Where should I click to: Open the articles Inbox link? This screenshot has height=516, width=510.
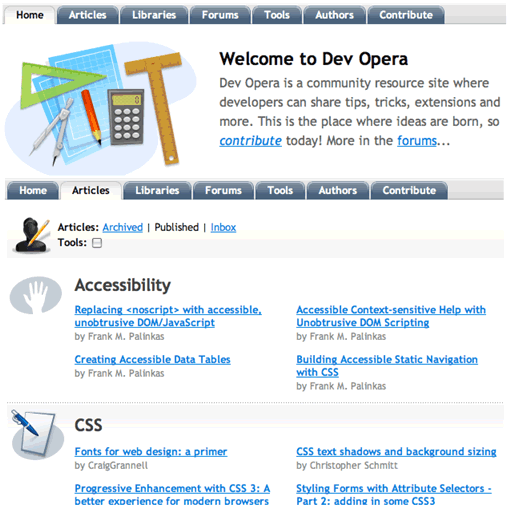pyautogui.click(x=223, y=227)
